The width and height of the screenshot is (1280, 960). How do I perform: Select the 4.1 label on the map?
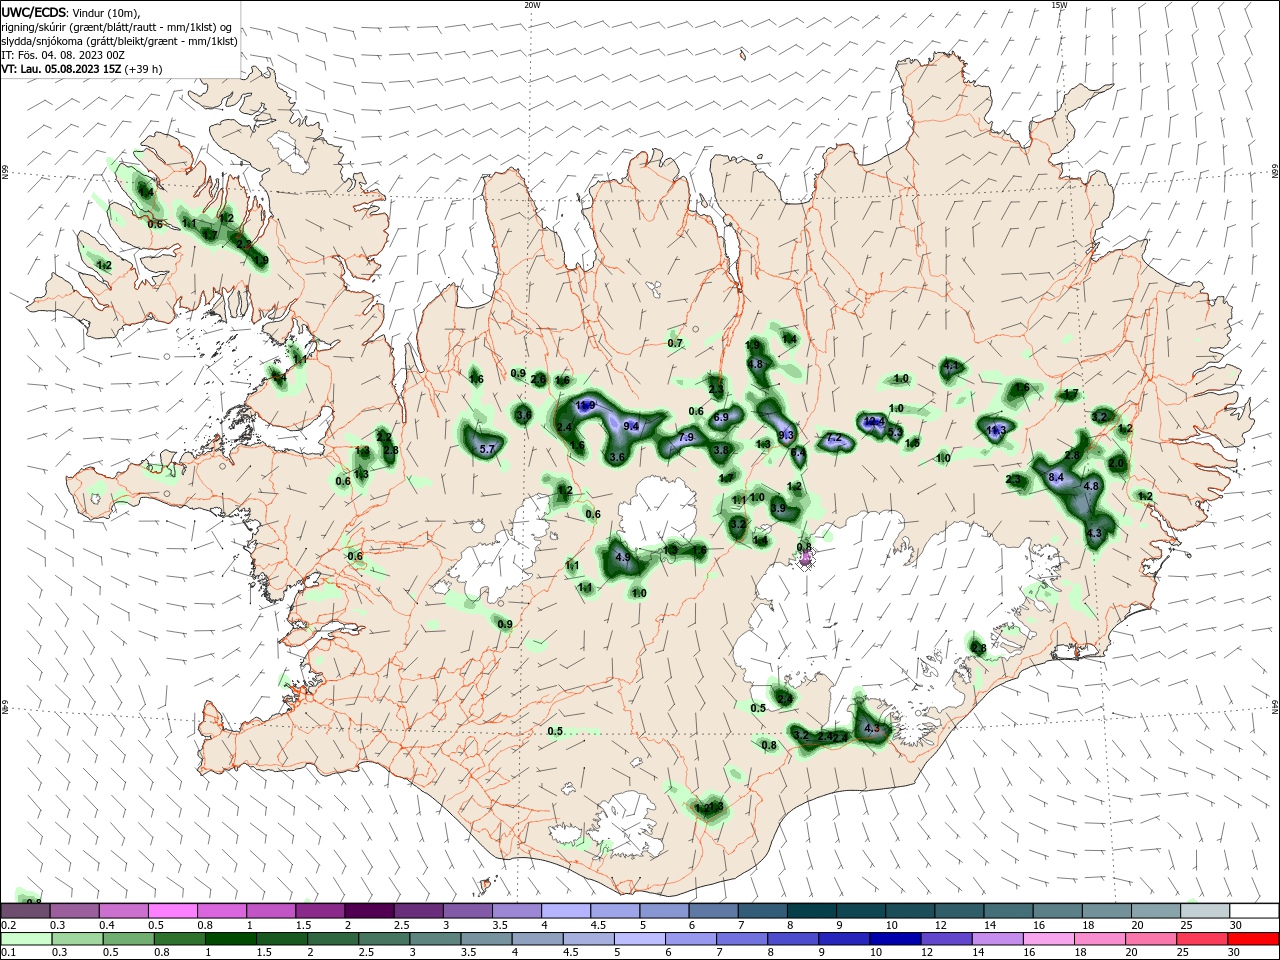pos(951,367)
